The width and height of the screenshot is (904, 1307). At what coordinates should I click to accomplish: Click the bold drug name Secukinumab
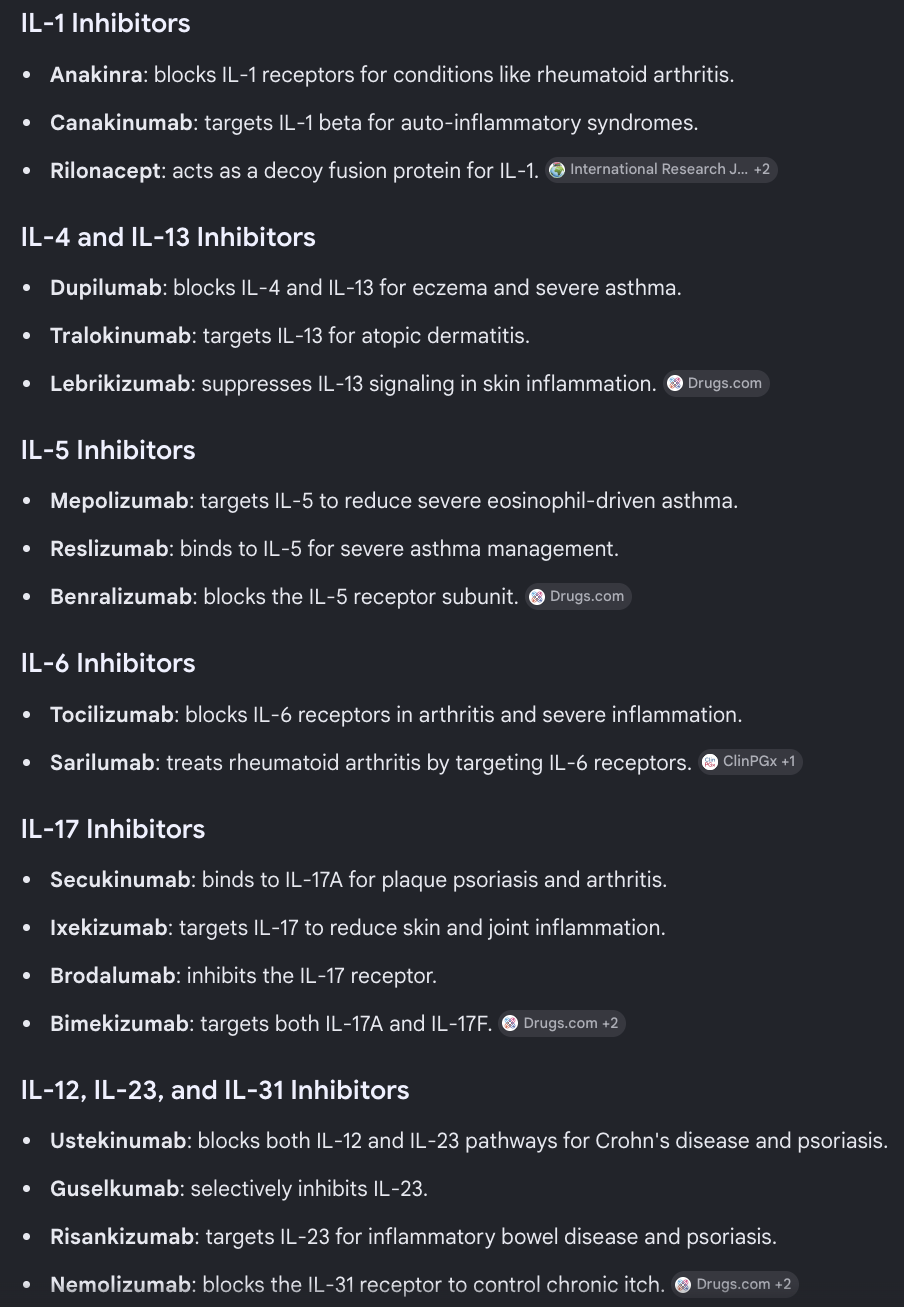(120, 880)
